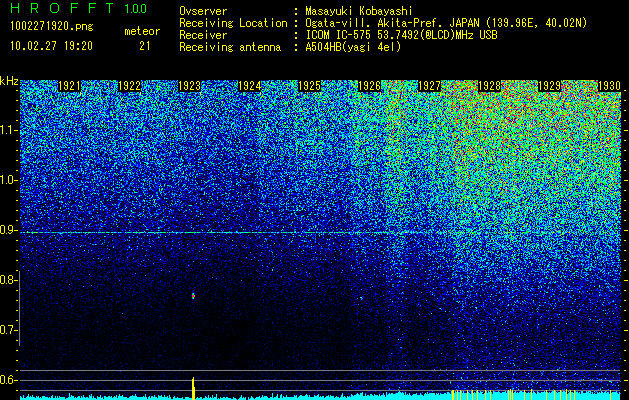This screenshot has height=400, width=629.
Task: Click the 1.1 kHz axis tick label
Action: (7, 130)
